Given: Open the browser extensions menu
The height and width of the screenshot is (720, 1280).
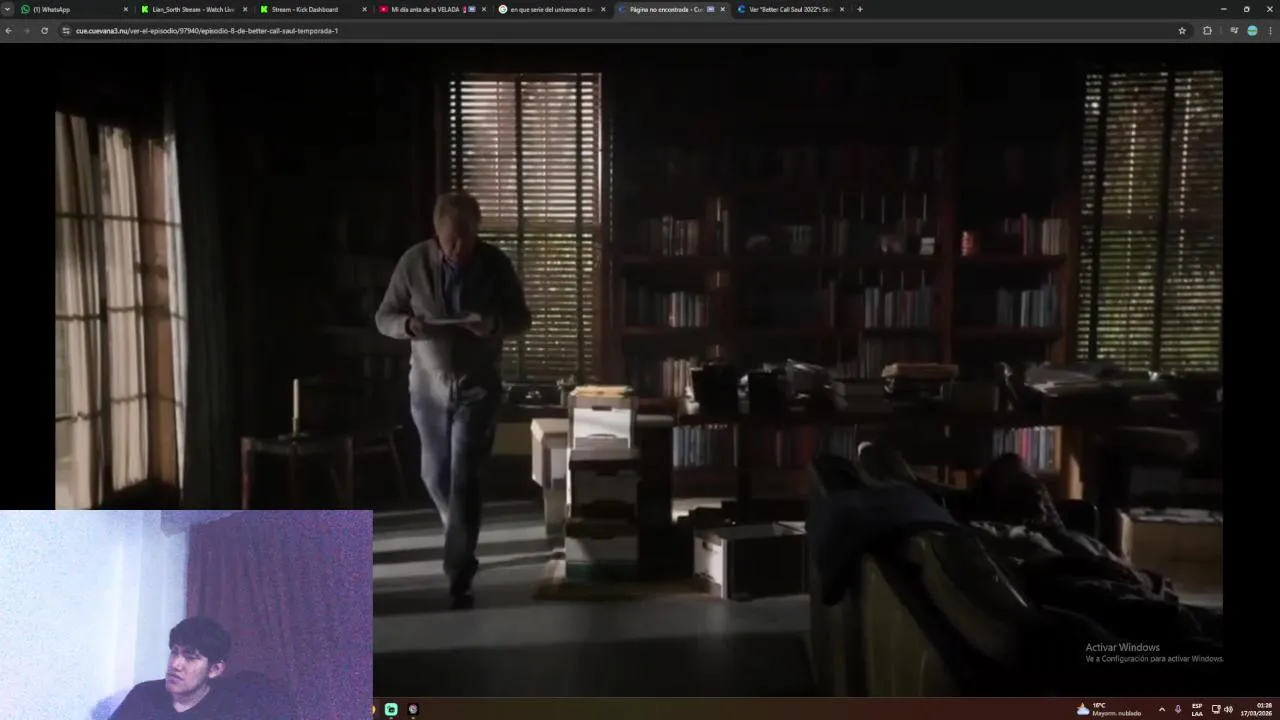Looking at the screenshot, I should pos(1207,30).
